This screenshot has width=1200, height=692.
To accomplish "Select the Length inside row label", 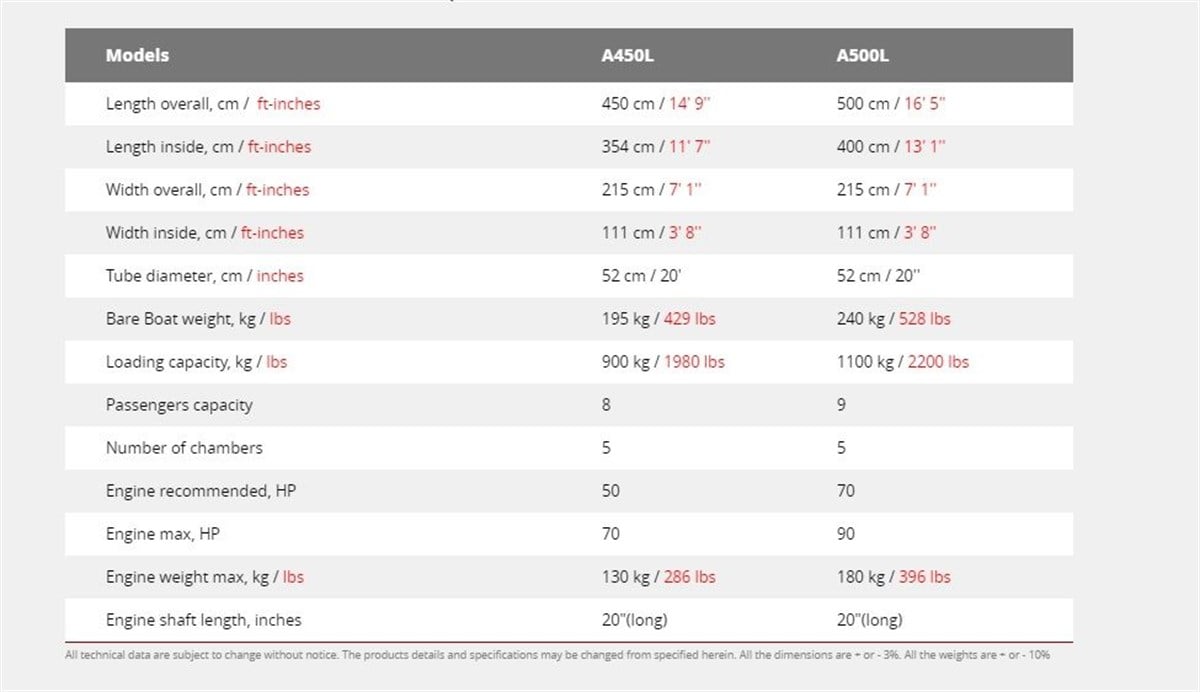I will tap(208, 147).
